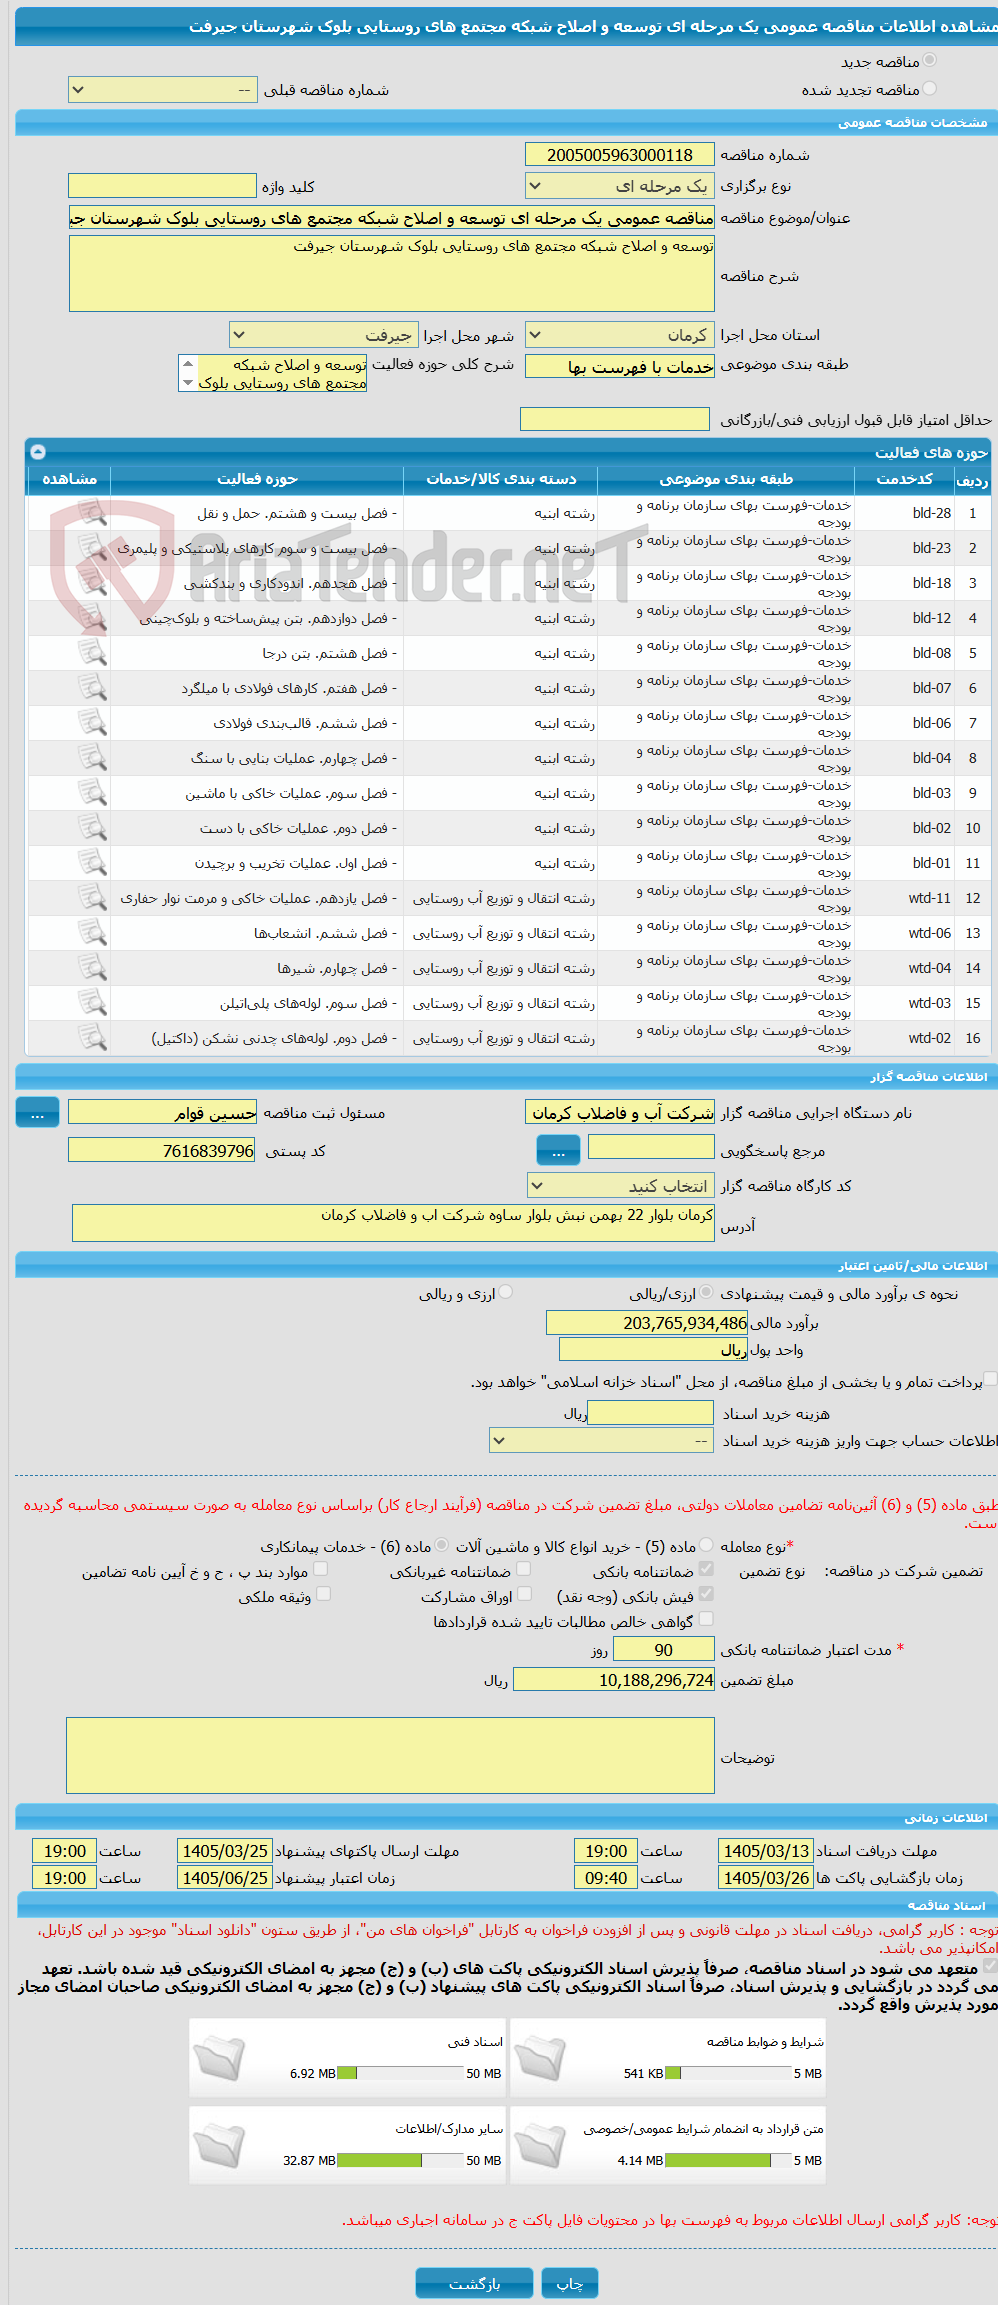
Task: Open view icon for row bld-04
Action: click(92, 758)
